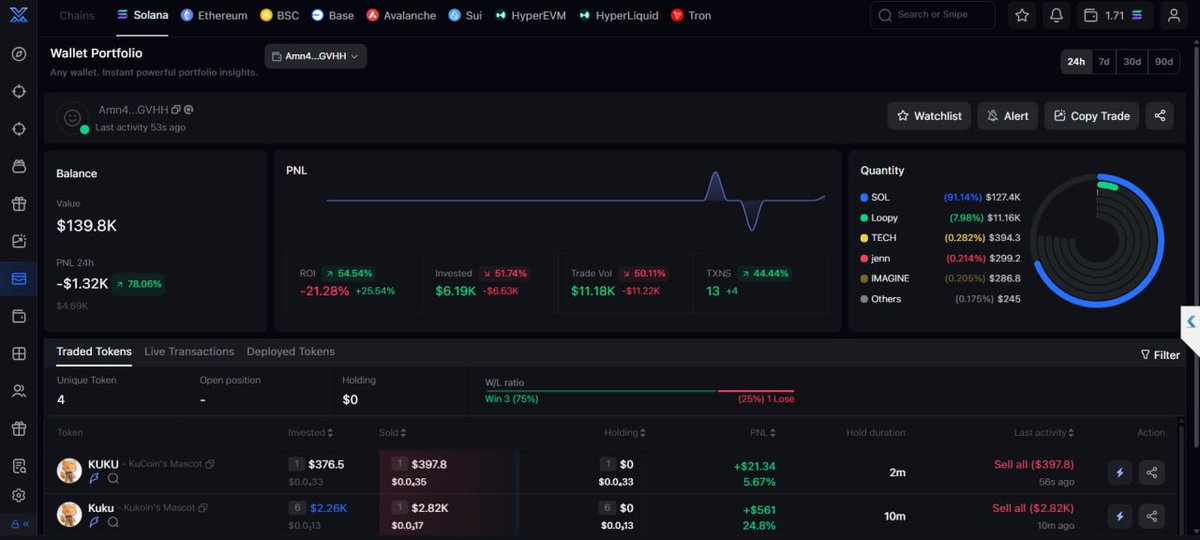Click share icon in Kuku Kukoin row
Screen dimensions: 1200x540
(1152, 516)
